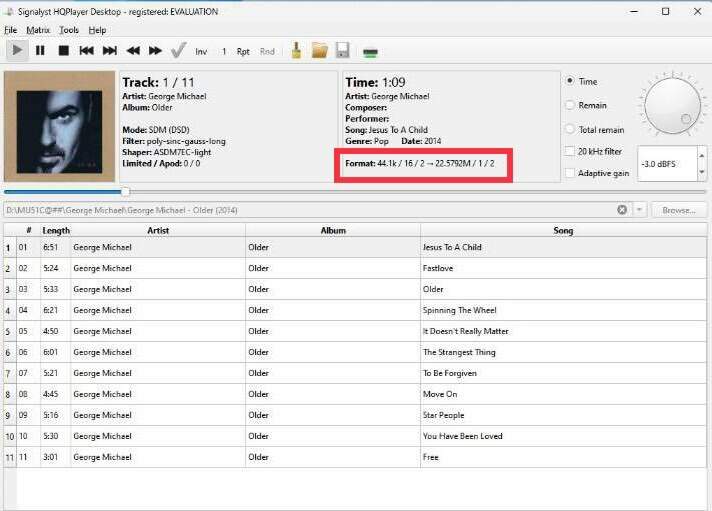Click the # column header
Image resolution: width=712 pixels, height=511 pixels.
tap(29, 230)
